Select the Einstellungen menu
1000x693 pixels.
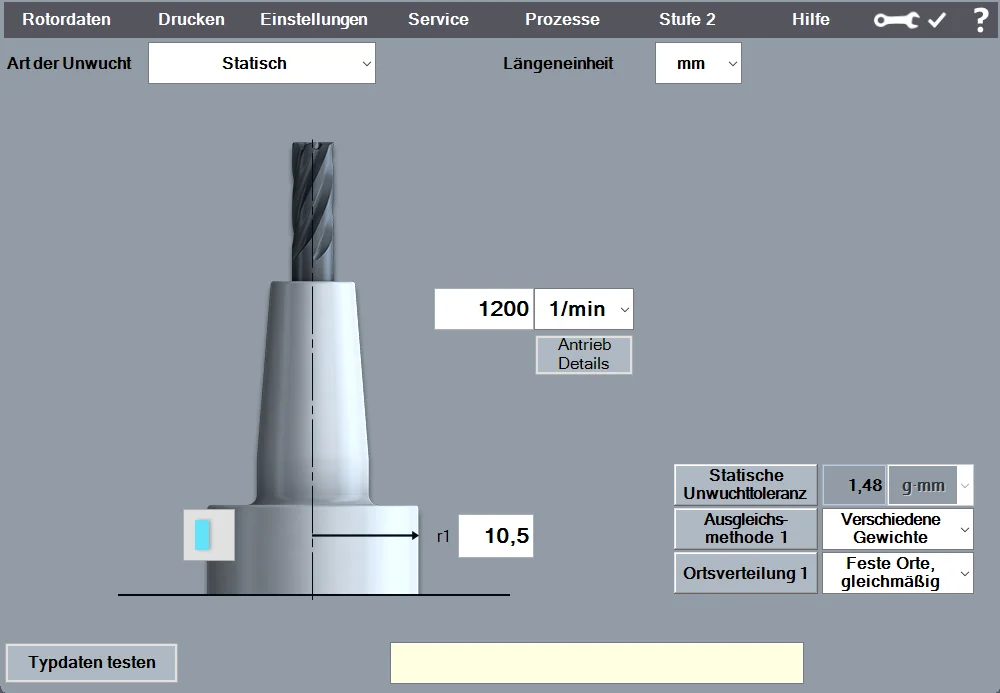pyautogui.click(x=314, y=20)
